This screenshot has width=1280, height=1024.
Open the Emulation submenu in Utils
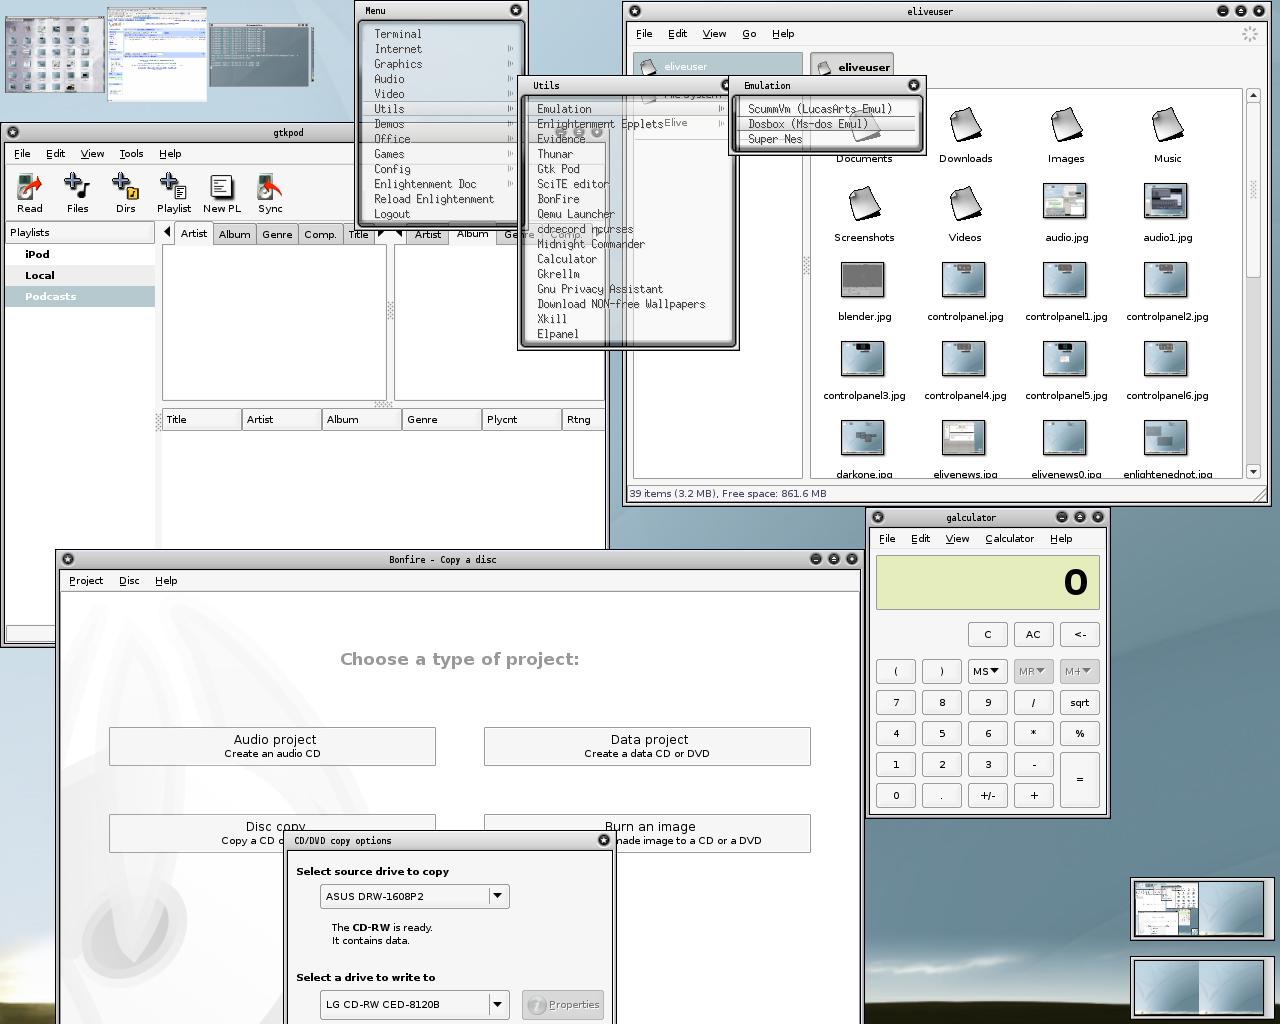[x=629, y=109]
